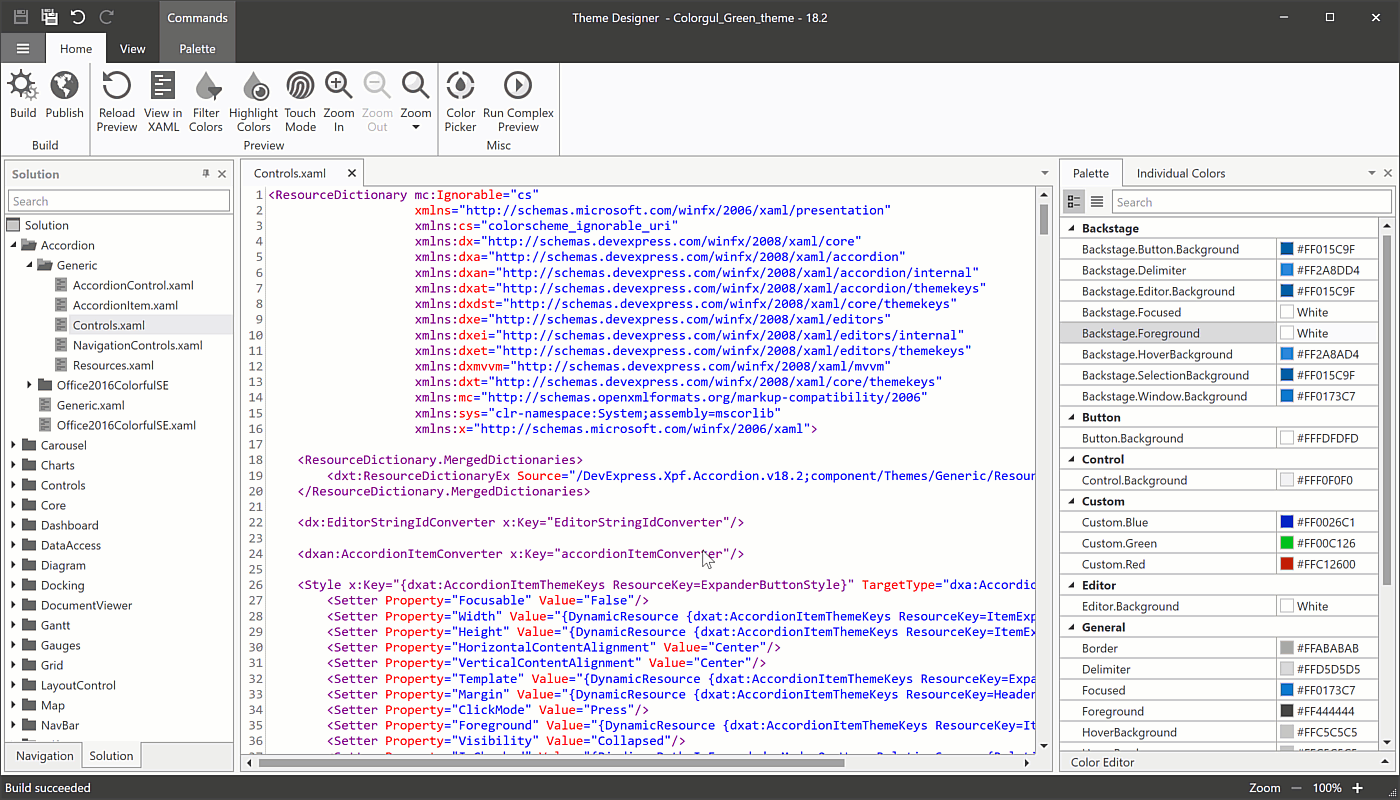Screen dimensions: 1400x800
Task: Switch palette to list view layout
Action: tap(1096, 201)
